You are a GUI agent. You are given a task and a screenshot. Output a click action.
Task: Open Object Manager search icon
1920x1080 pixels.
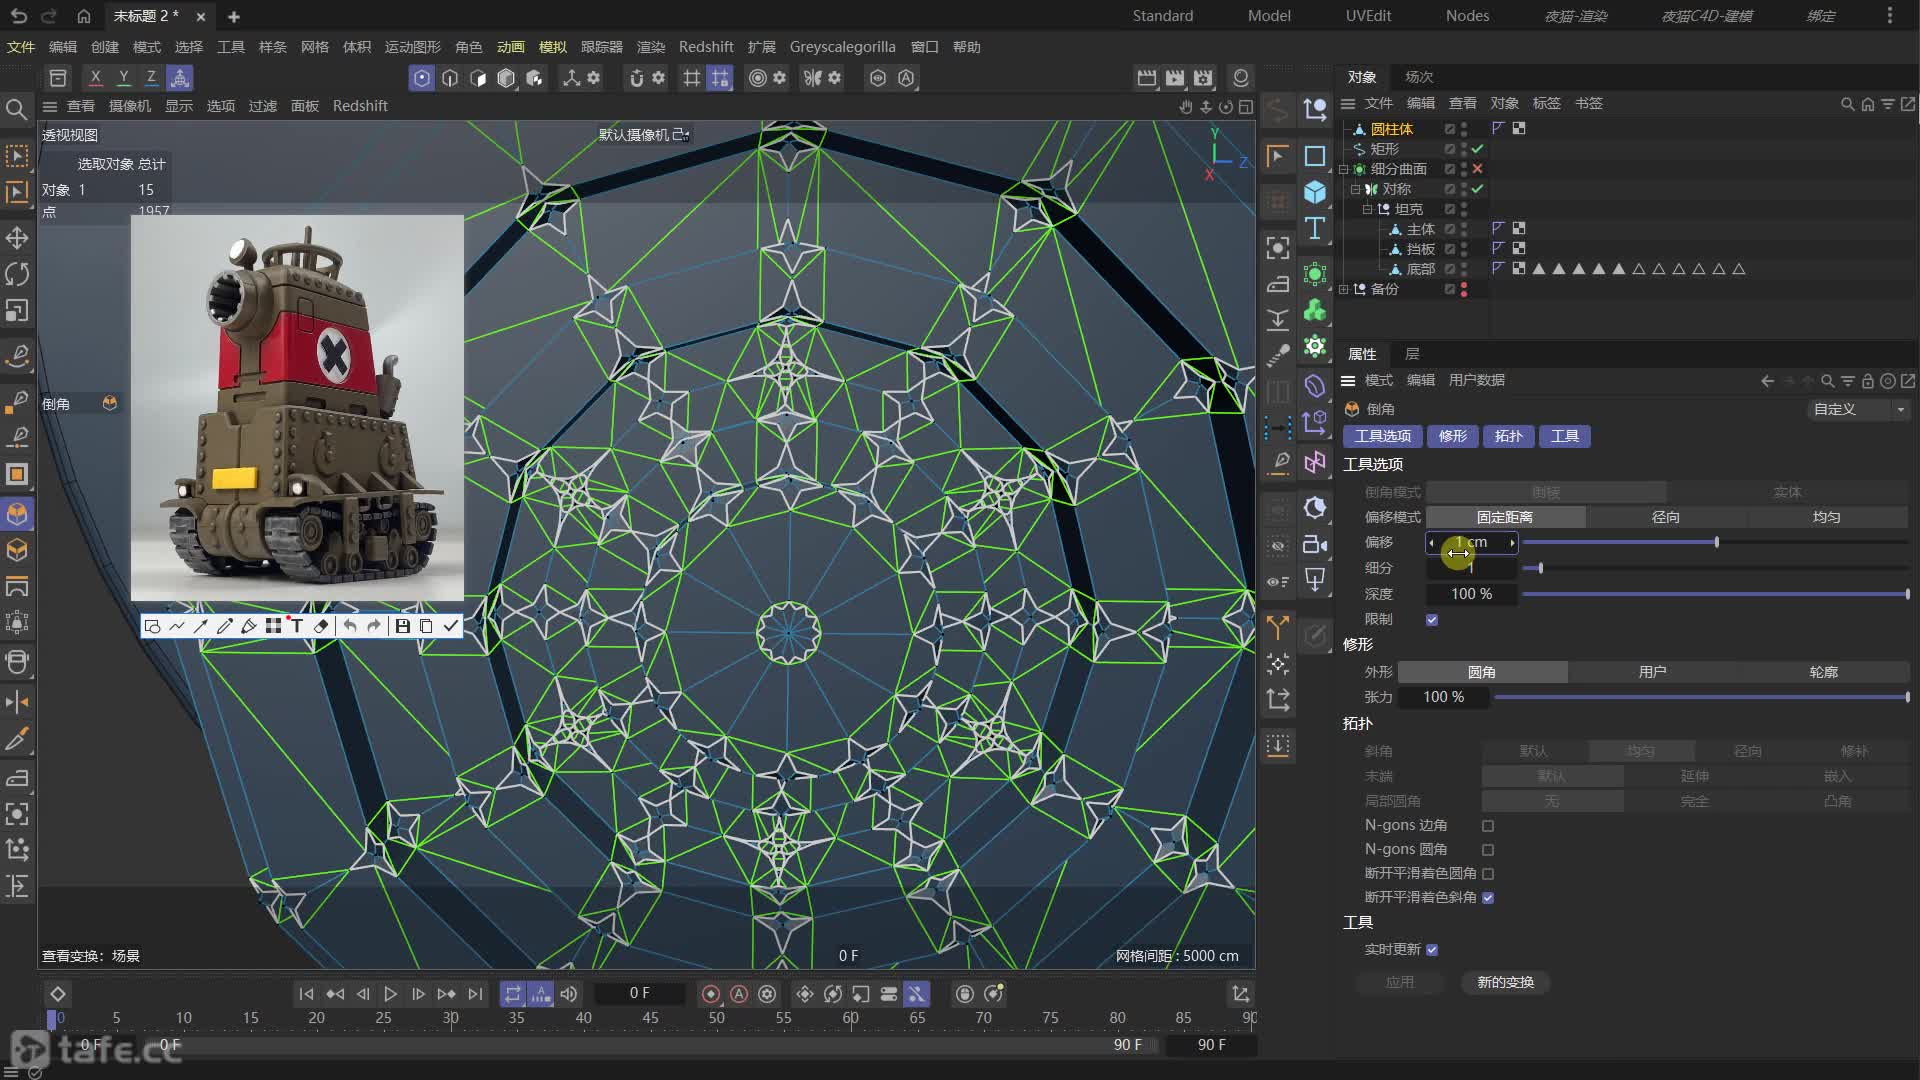pos(1847,104)
